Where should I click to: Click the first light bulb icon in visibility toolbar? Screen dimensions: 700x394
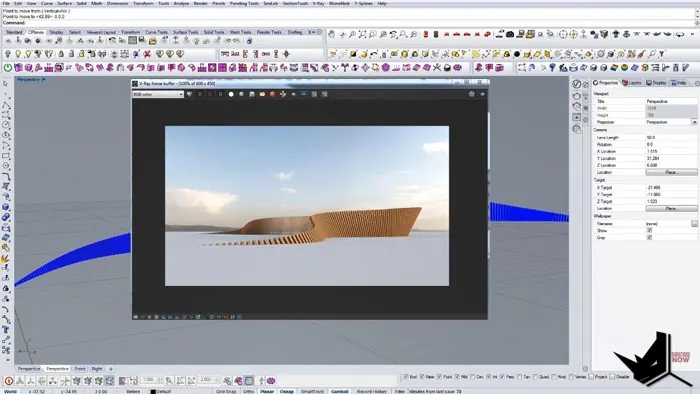8,54
